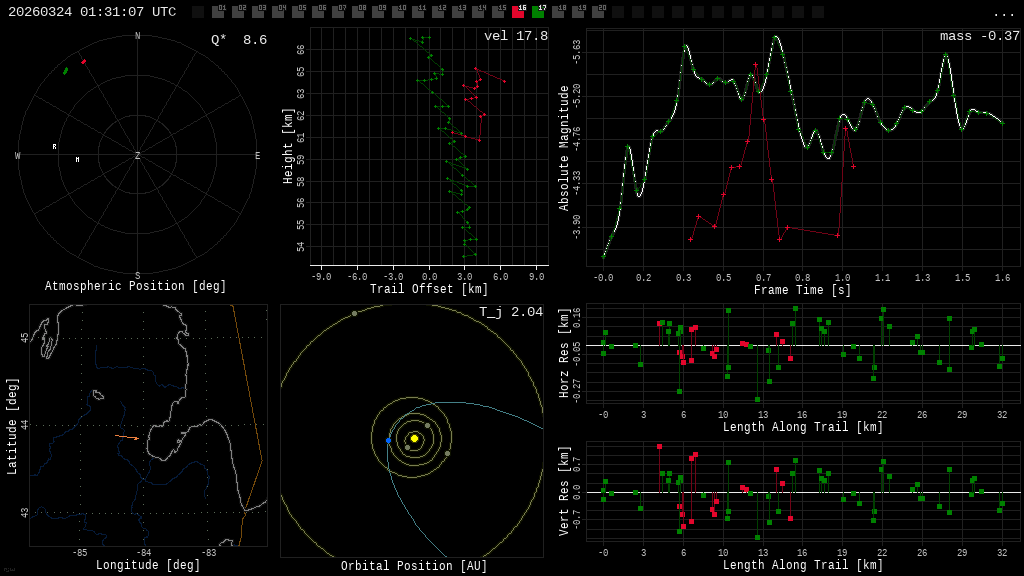Click the M marker on sky plot
Screen dimensions: 1024x576
[x=77, y=159]
